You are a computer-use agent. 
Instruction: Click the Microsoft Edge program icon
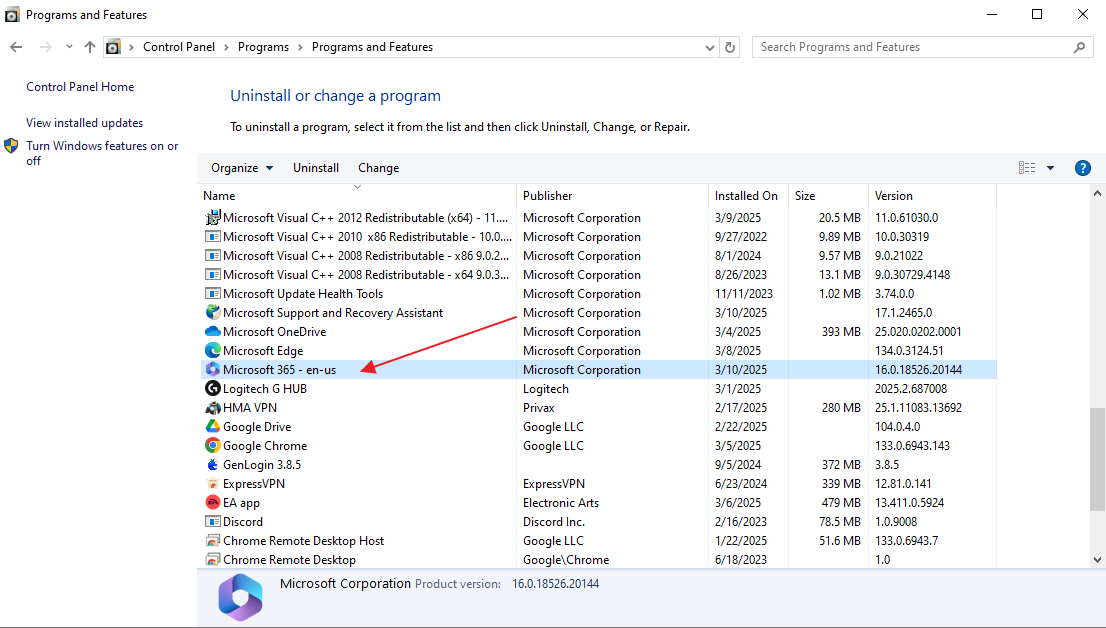click(x=212, y=351)
